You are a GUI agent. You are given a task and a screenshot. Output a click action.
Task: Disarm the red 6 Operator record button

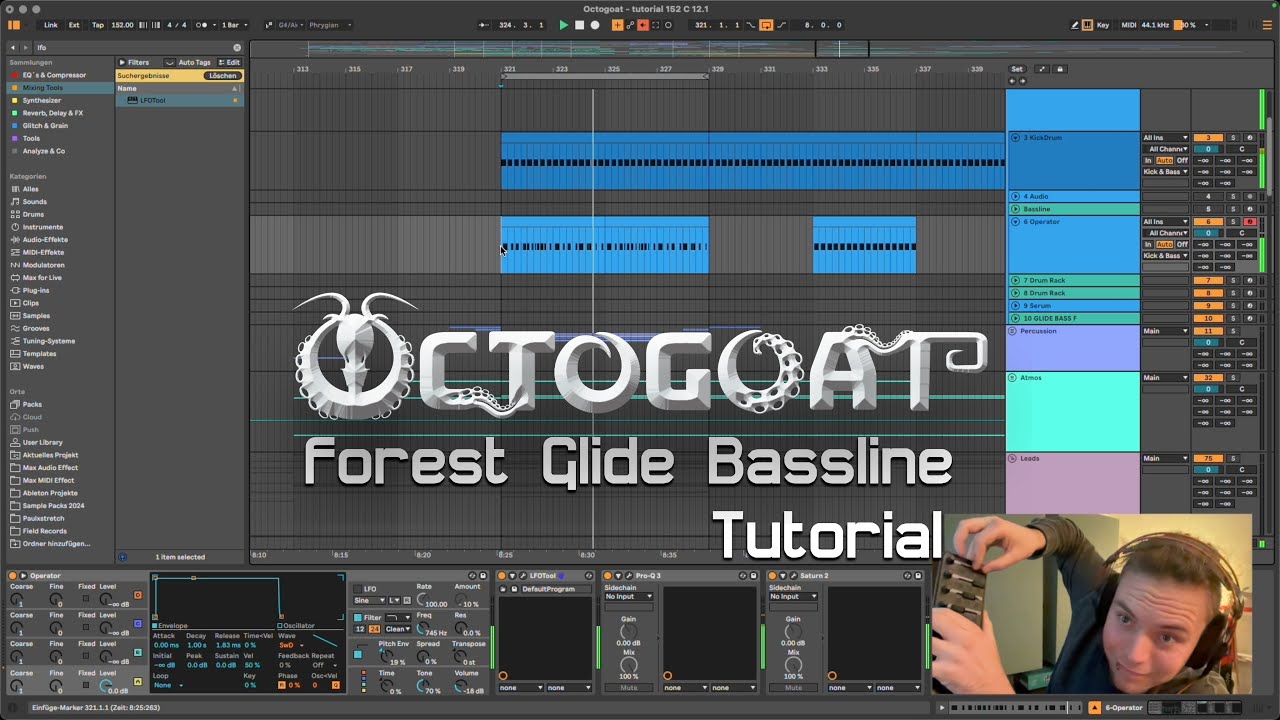1249,221
